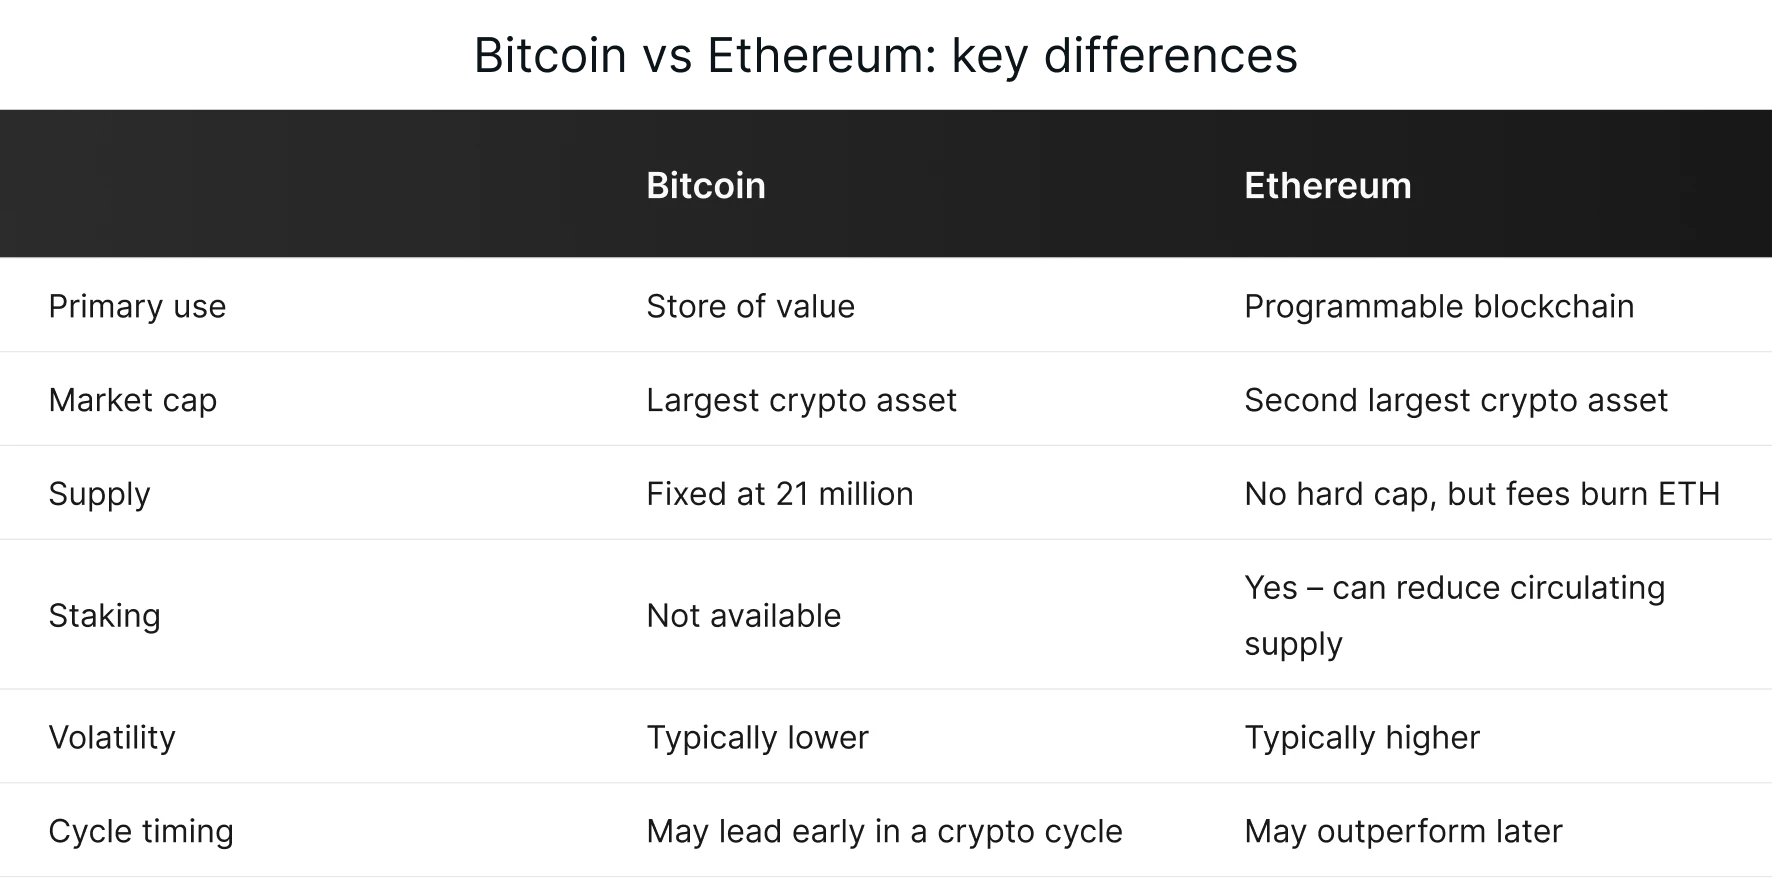This screenshot has width=1772, height=878.
Task: Click the can reduce circulating supply cell
Action: click(x=1453, y=615)
